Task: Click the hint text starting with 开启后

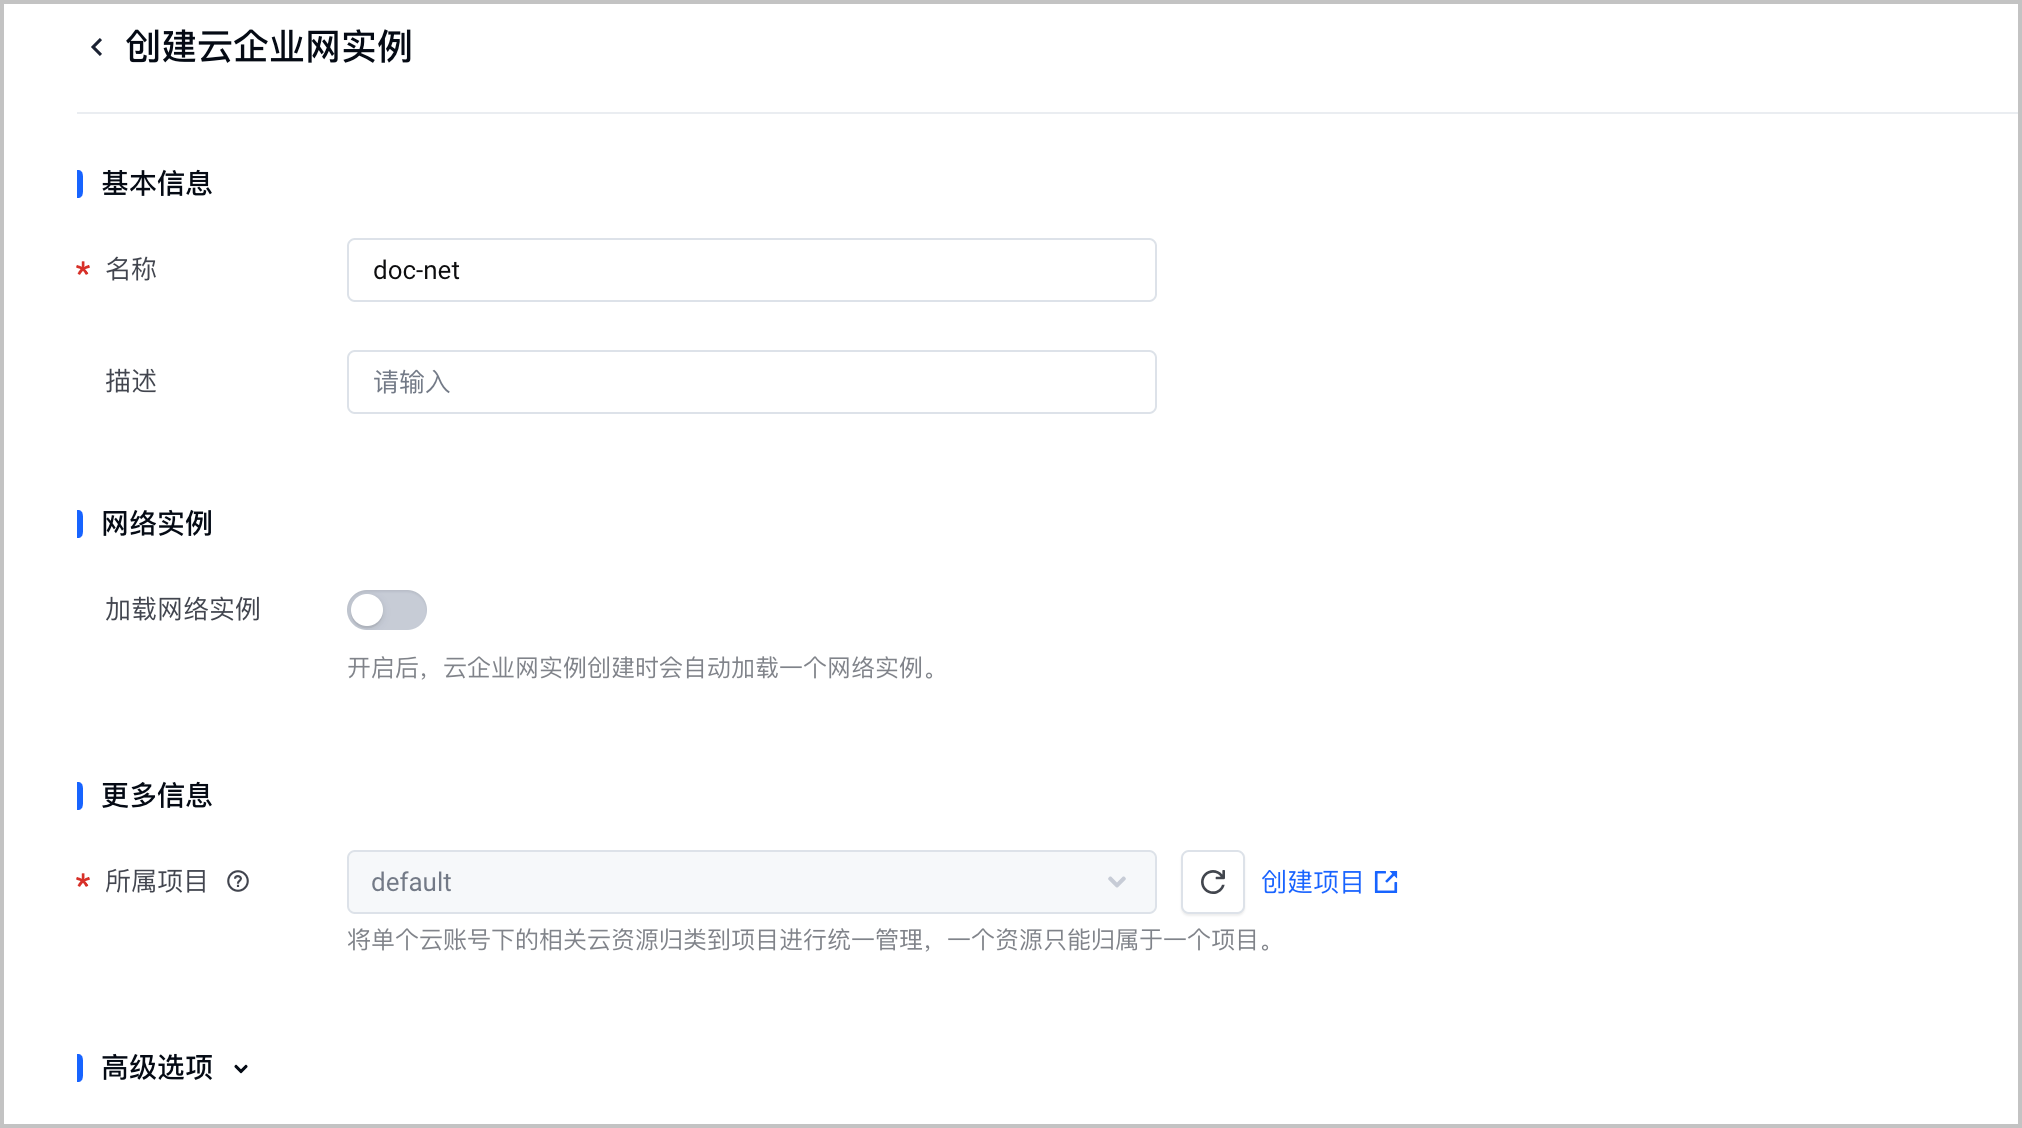Action: pos(645,668)
